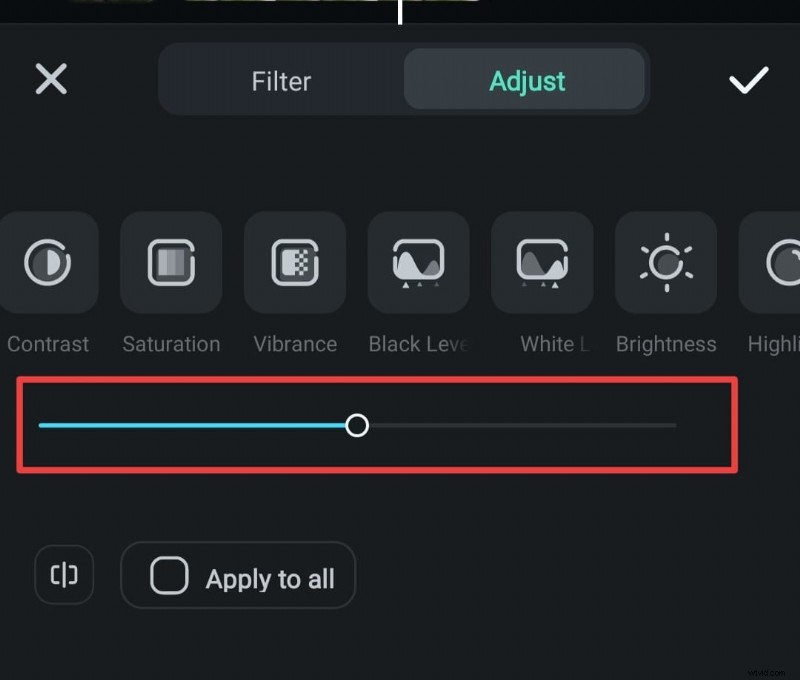800x680 pixels.
Task: Open the Vibrance adjustment icon
Action: 295,263
